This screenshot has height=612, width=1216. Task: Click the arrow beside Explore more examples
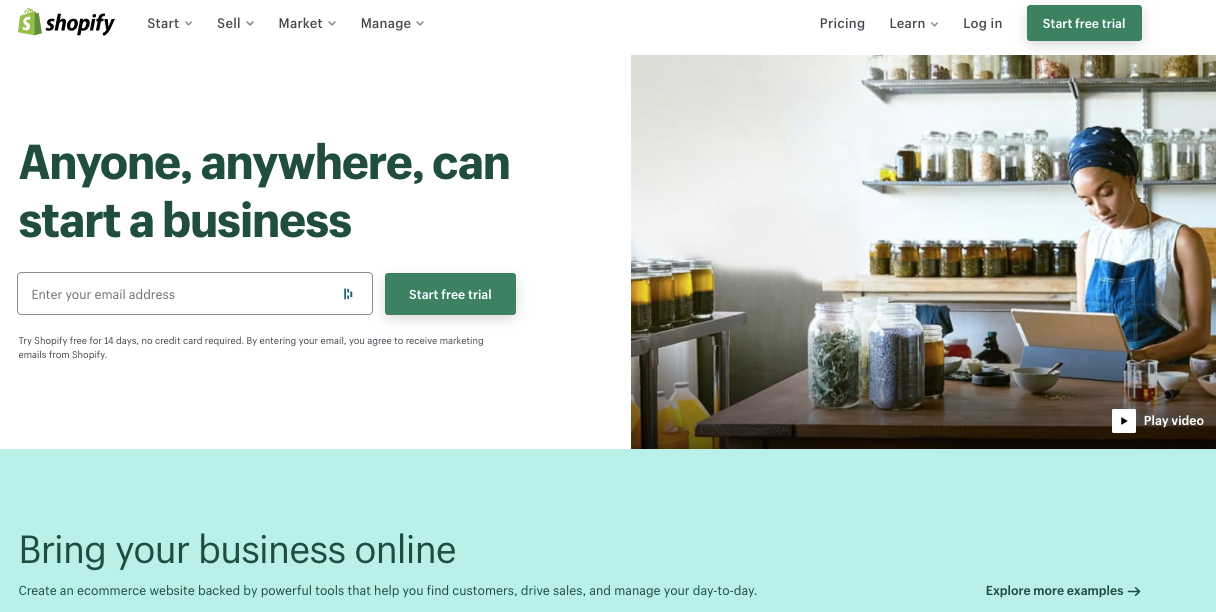[x=1134, y=591]
